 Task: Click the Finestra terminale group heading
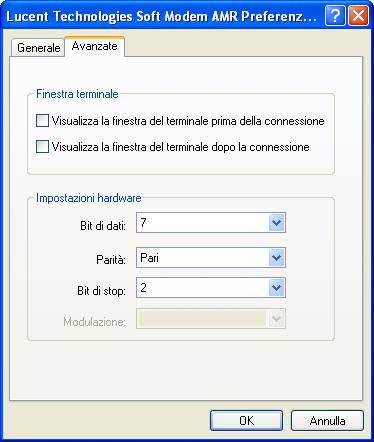77,94
